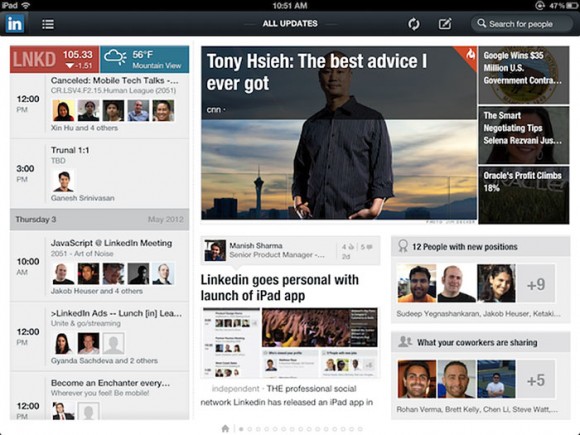Tap Ganesh Srinivasan's profile photo
Screen dimensions: 580x435
[63, 181]
